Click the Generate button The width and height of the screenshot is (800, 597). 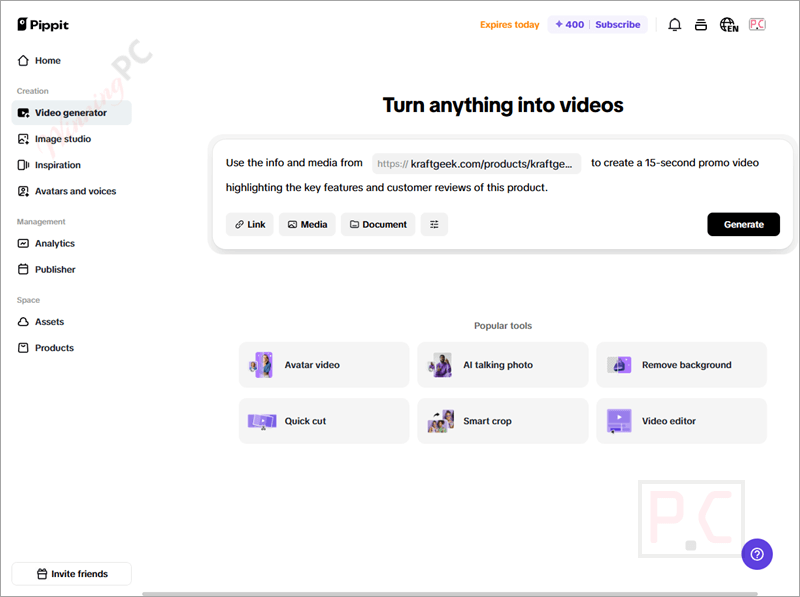[x=743, y=225]
